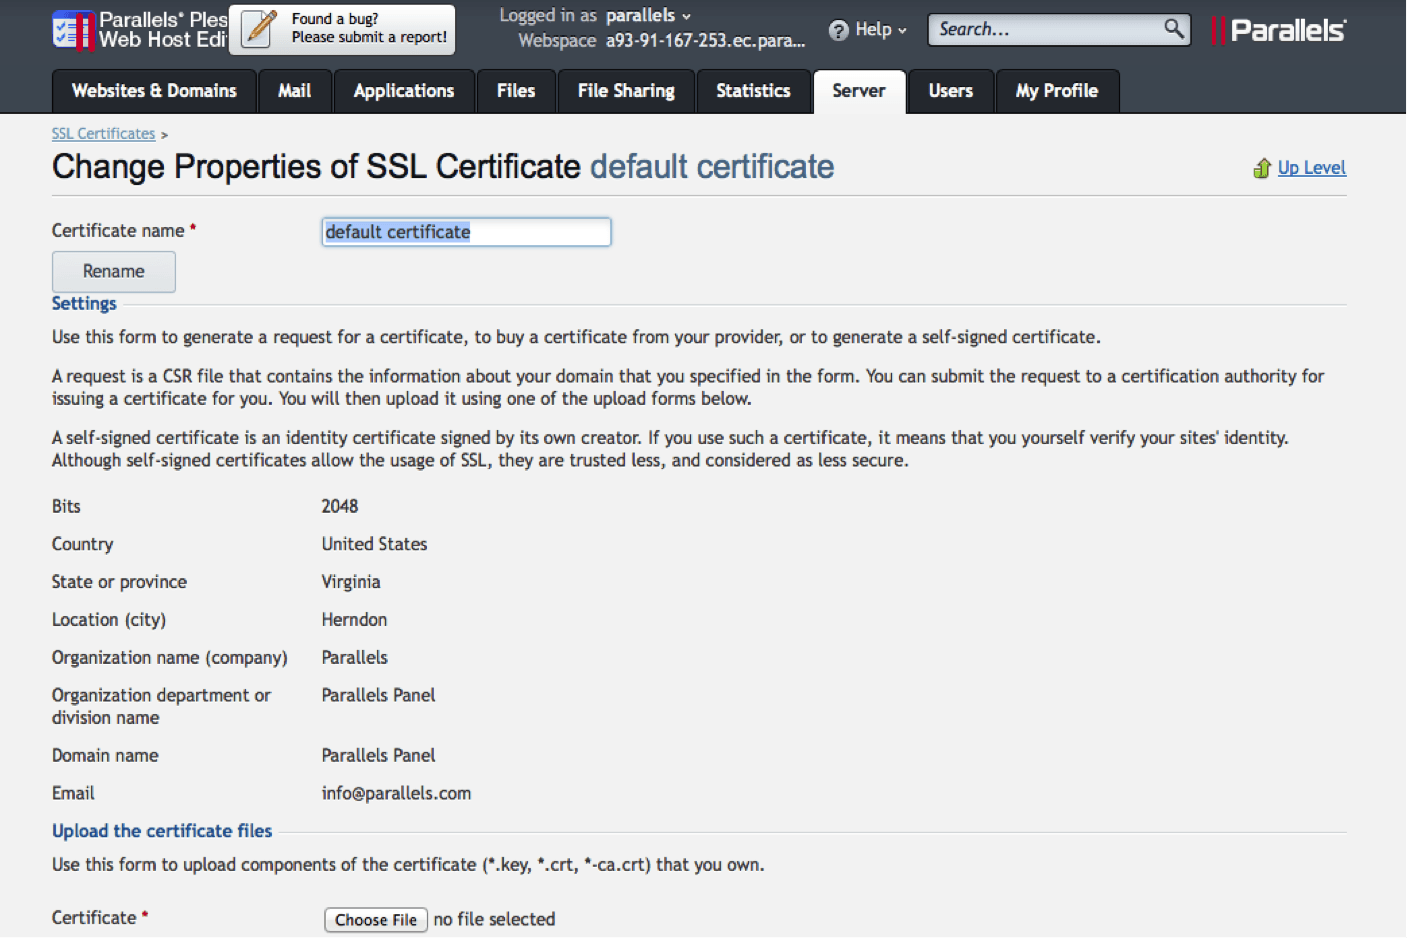This screenshot has width=1407, height=938.
Task: Click the department value Parallels Panel
Action: [378, 695]
